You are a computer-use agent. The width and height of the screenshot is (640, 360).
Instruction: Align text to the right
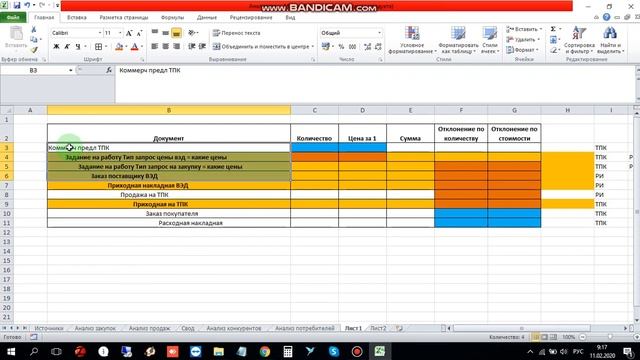[x=176, y=47]
